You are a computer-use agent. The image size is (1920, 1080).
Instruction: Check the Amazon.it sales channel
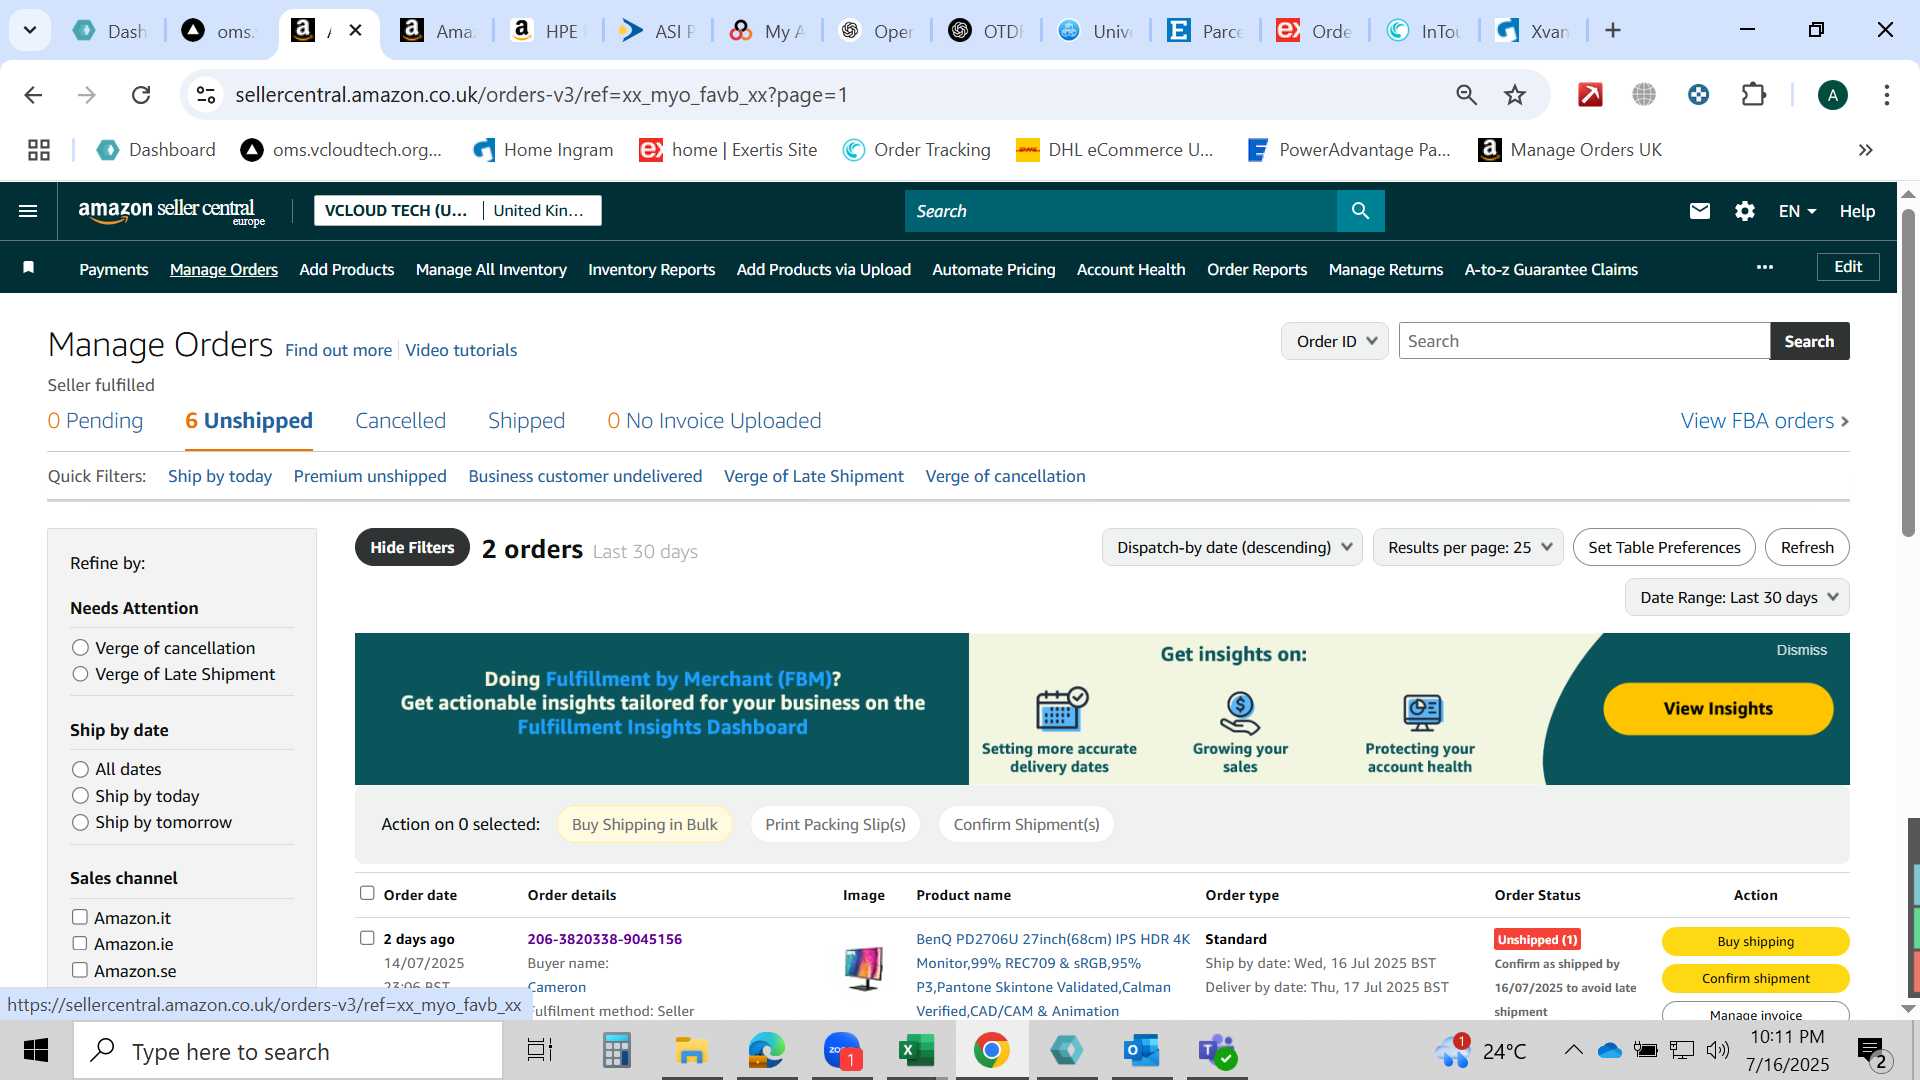coord(80,917)
